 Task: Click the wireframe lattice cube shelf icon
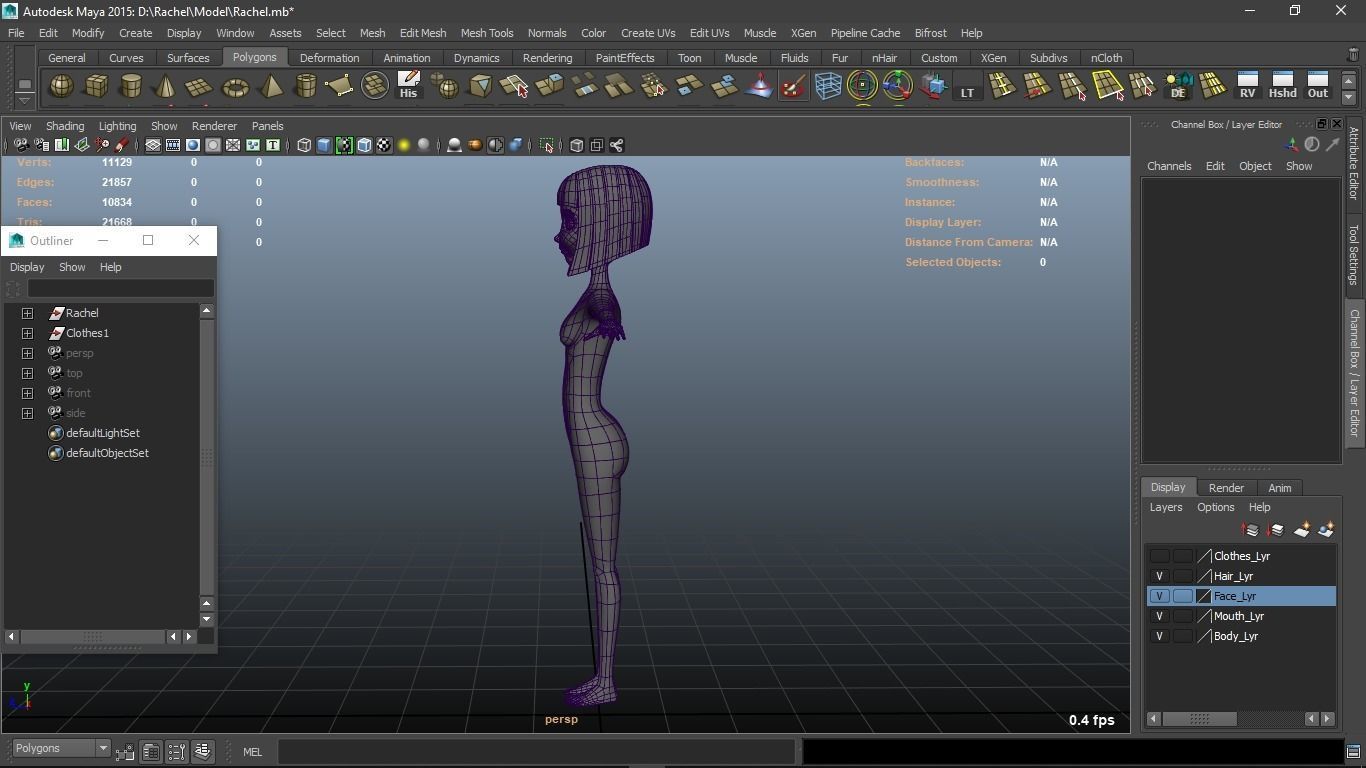(x=828, y=86)
